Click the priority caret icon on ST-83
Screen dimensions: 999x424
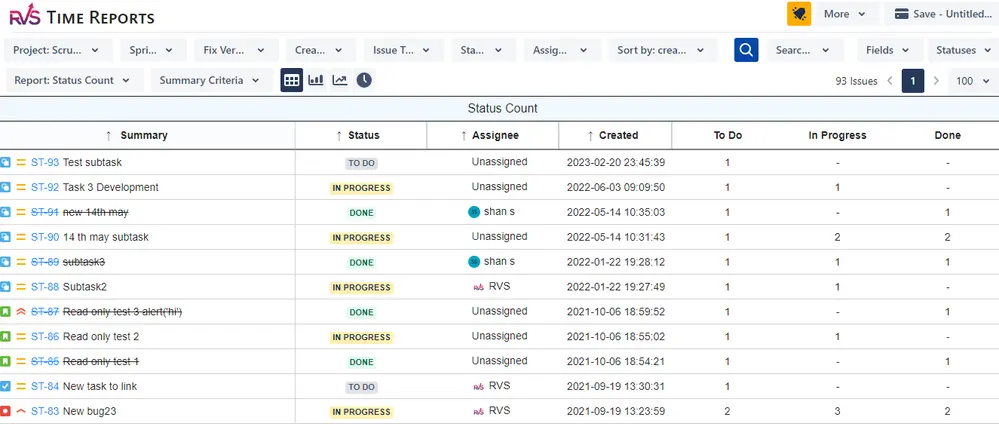click(x=21, y=411)
